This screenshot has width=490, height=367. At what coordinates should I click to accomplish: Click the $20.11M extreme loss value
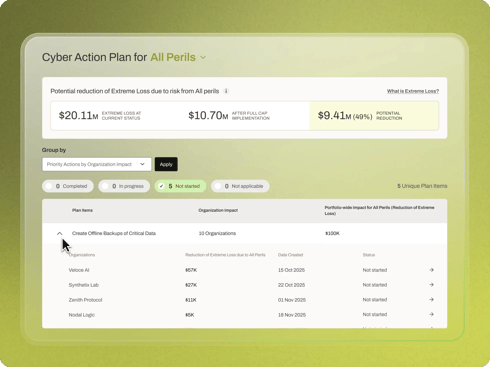coord(78,115)
